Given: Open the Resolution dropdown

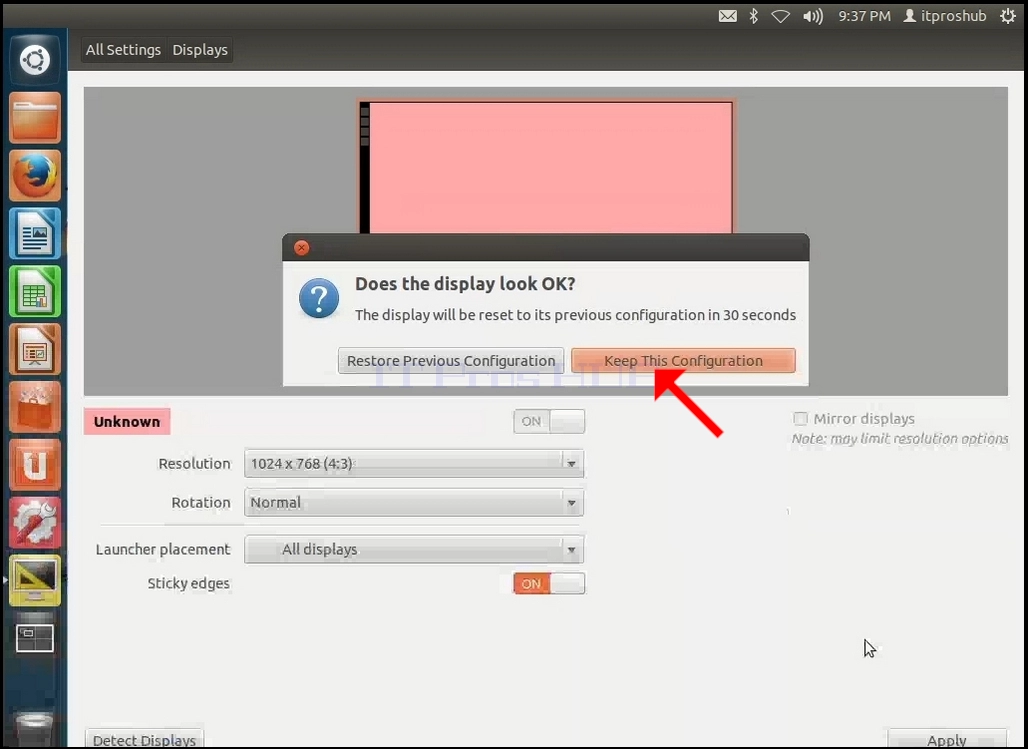Looking at the screenshot, I should 414,464.
